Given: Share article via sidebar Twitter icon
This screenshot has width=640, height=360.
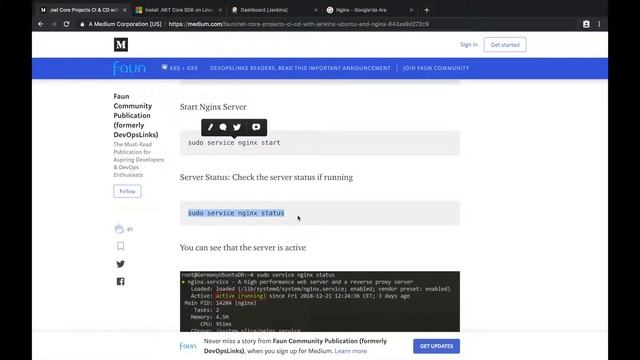Looking at the screenshot, I should tap(120, 264).
